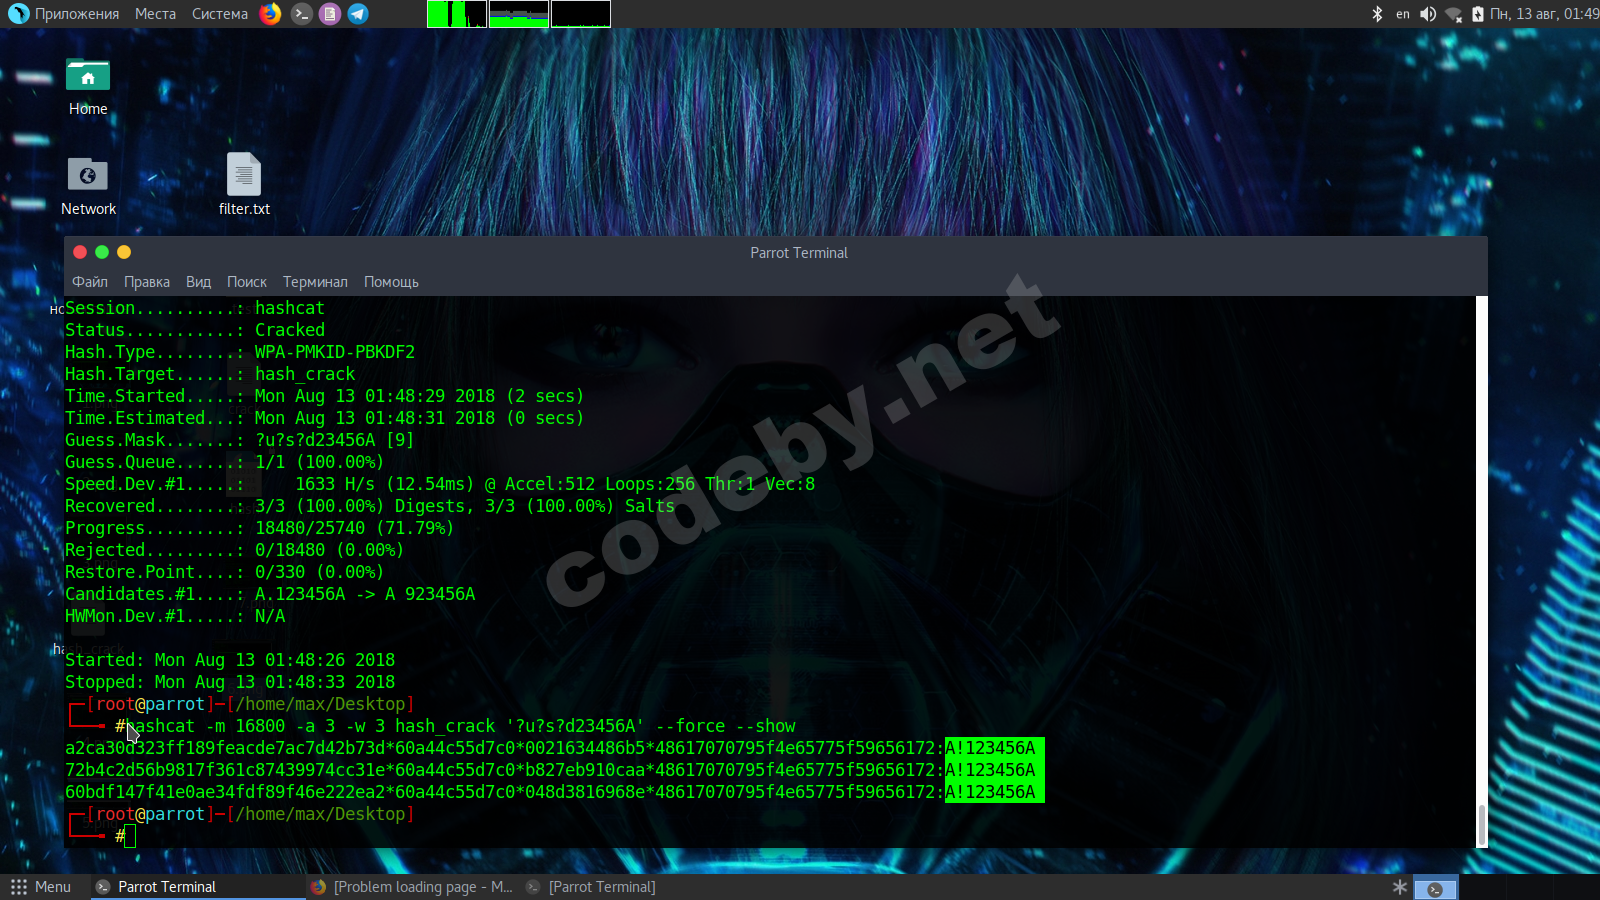This screenshot has height=900, width=1600.
Task: Click the battery charging indicator
Action: (1478, 14)
